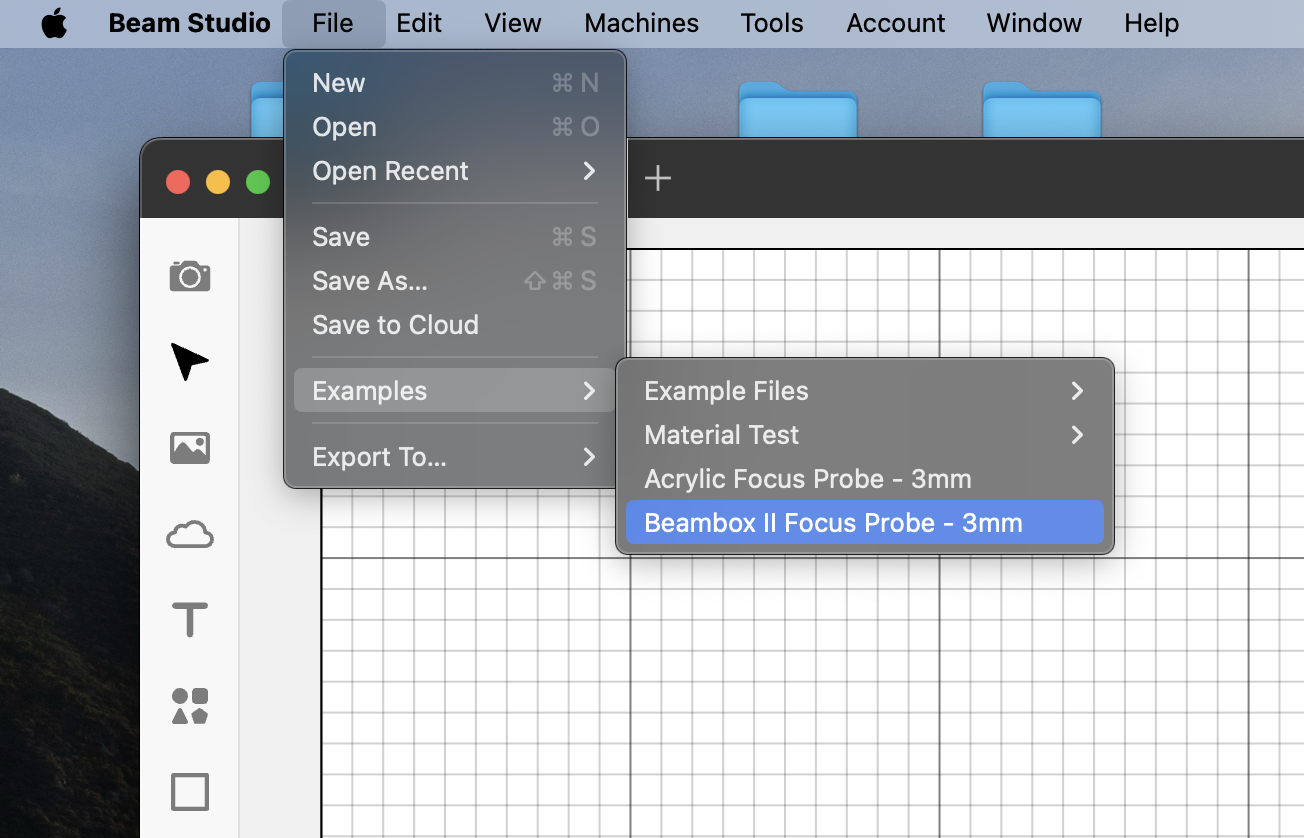Open the cloud tool in sidebar
Screen dimensions: 1304x838
(190, 535)
